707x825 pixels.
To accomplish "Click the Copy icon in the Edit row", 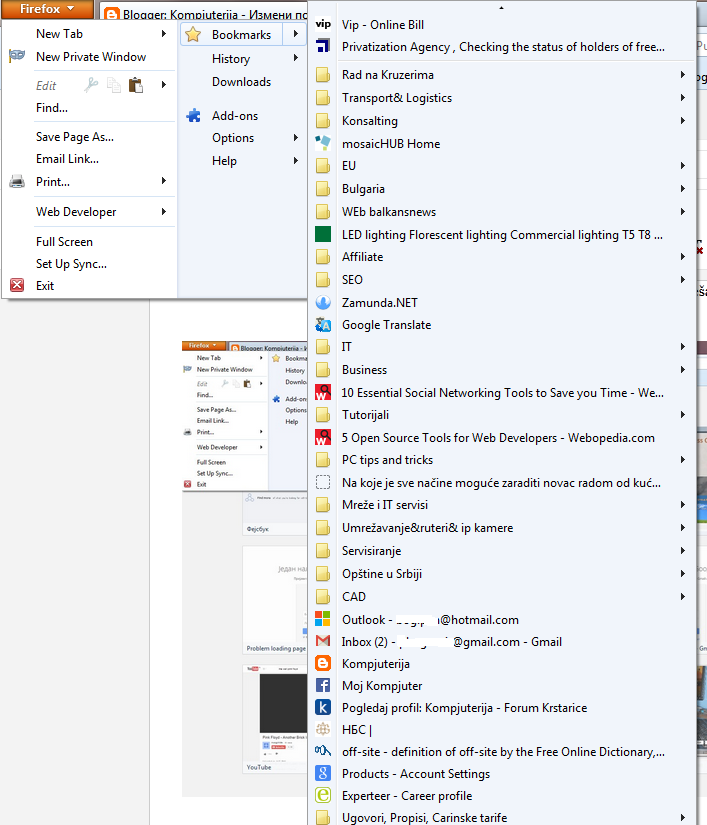I will pyautogui.click(x=114, y=85).
